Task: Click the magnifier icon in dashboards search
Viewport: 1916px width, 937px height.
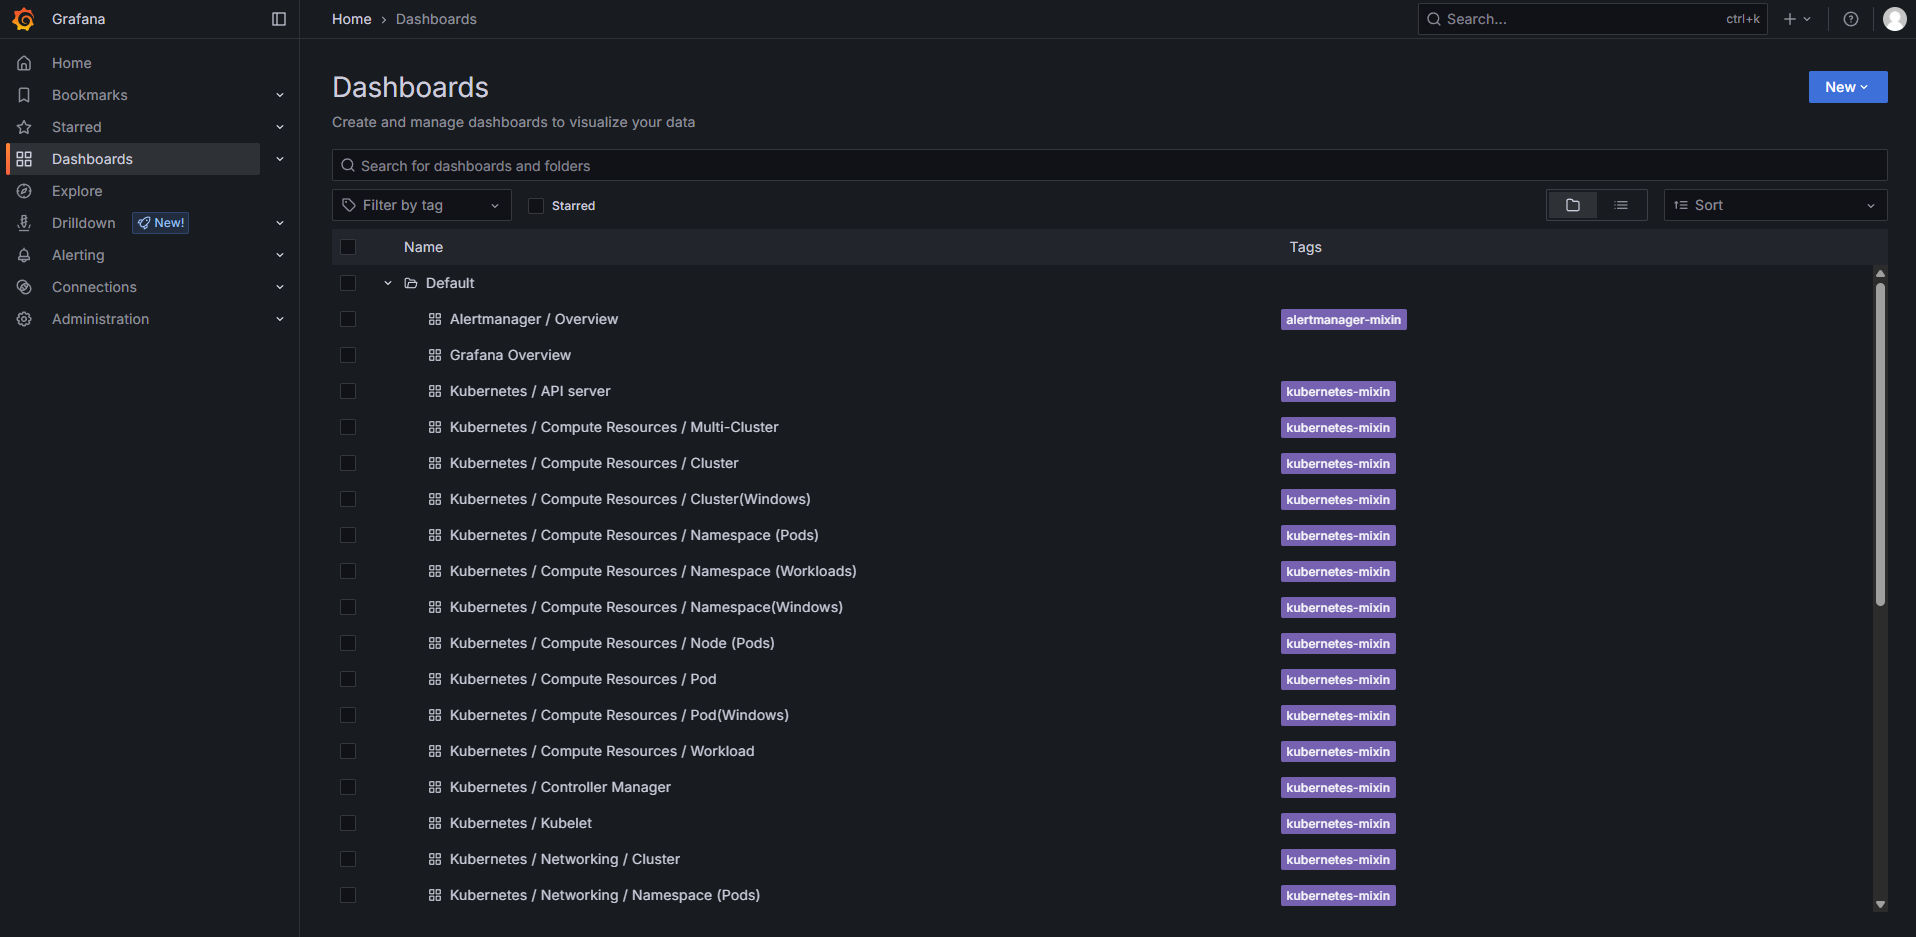Action: (348, 165)
